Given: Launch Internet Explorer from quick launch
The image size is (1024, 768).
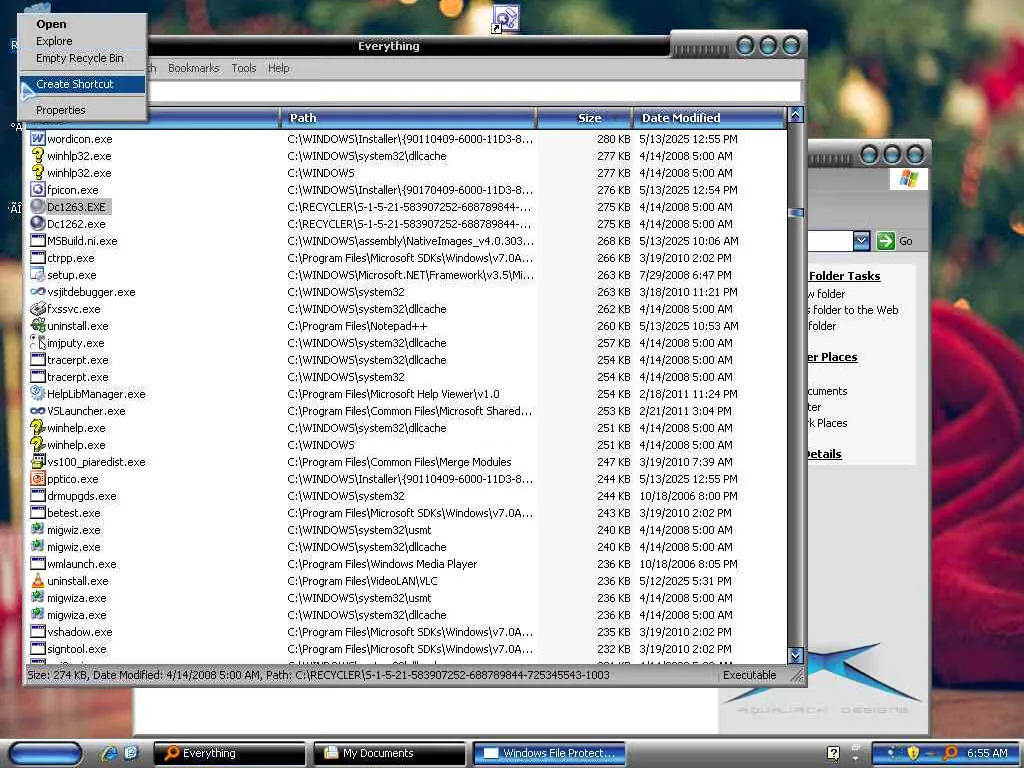Looking at the screenshot, I should click(108, 753).
